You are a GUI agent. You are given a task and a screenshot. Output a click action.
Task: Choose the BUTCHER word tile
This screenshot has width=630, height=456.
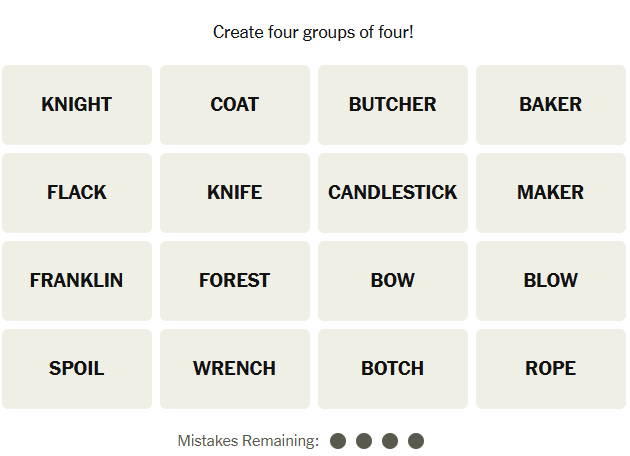[x=393, y=105]
